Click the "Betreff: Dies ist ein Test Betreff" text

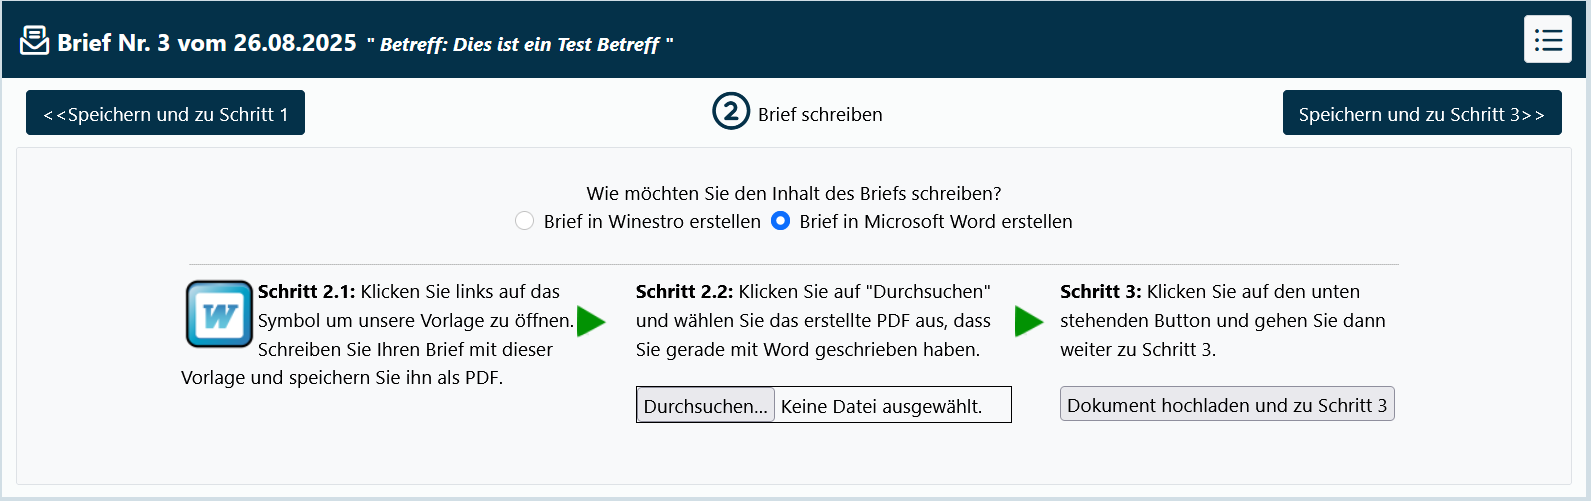[519, 45]
